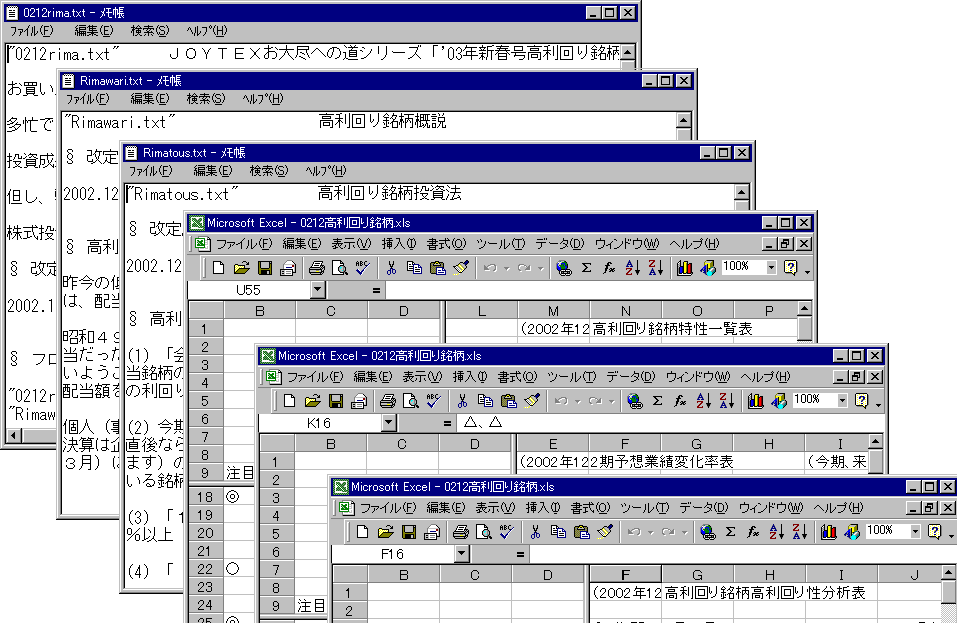Click Cut scissors icon in middle Excel window (cell K16)
Viewport: 957px width, 623px height.
click(462, 401)
